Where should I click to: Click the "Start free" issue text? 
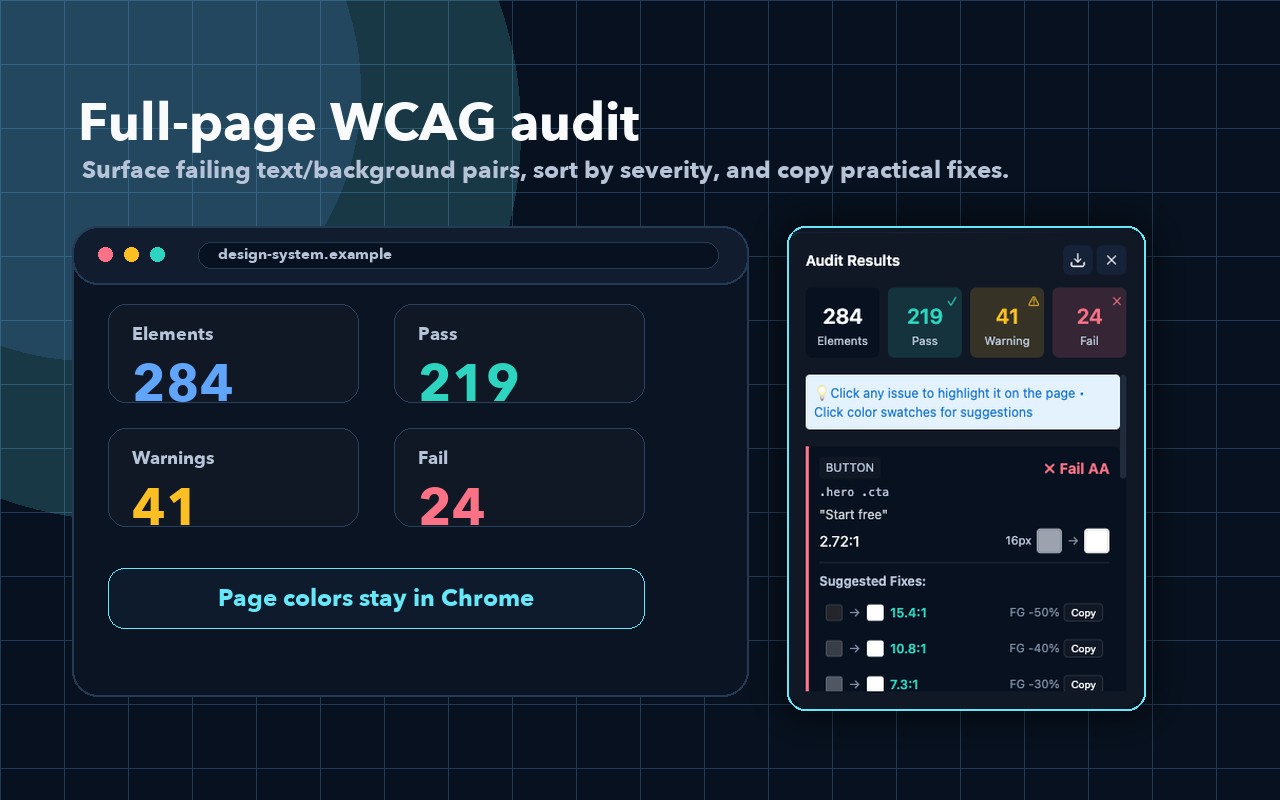tap(853, 515)
